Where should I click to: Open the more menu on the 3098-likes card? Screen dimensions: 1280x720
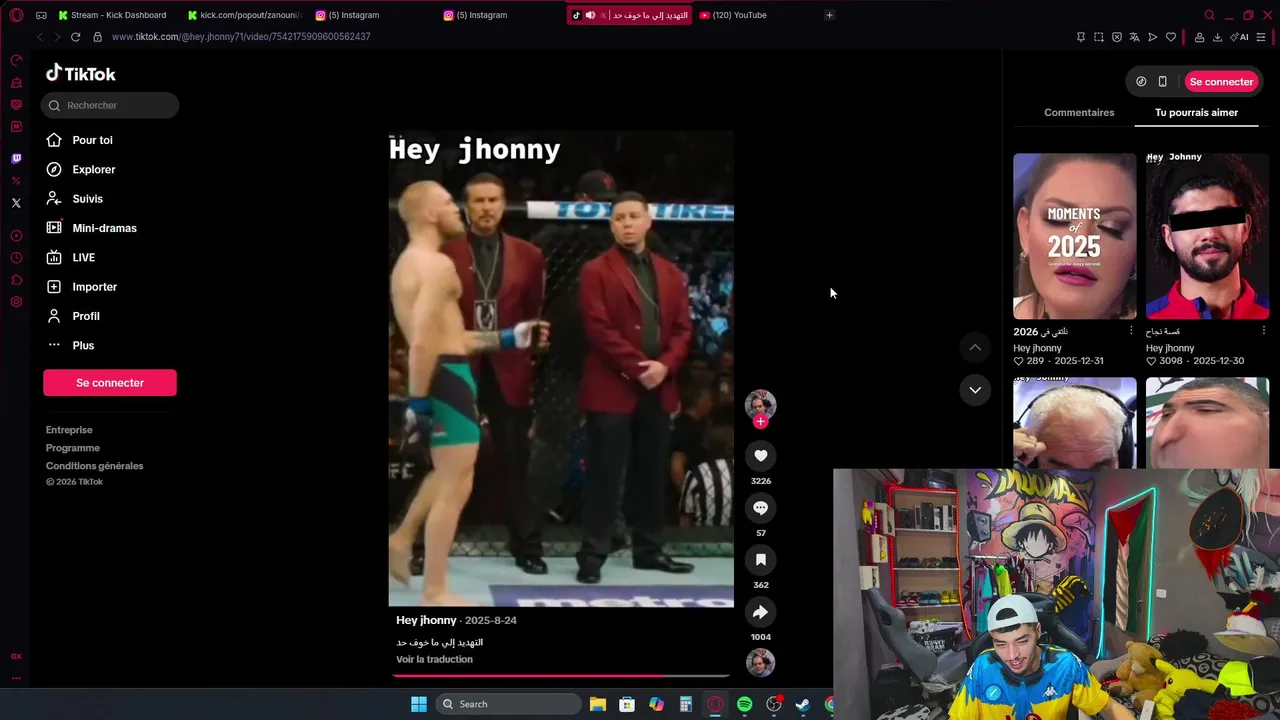(x=1264, y=331)
